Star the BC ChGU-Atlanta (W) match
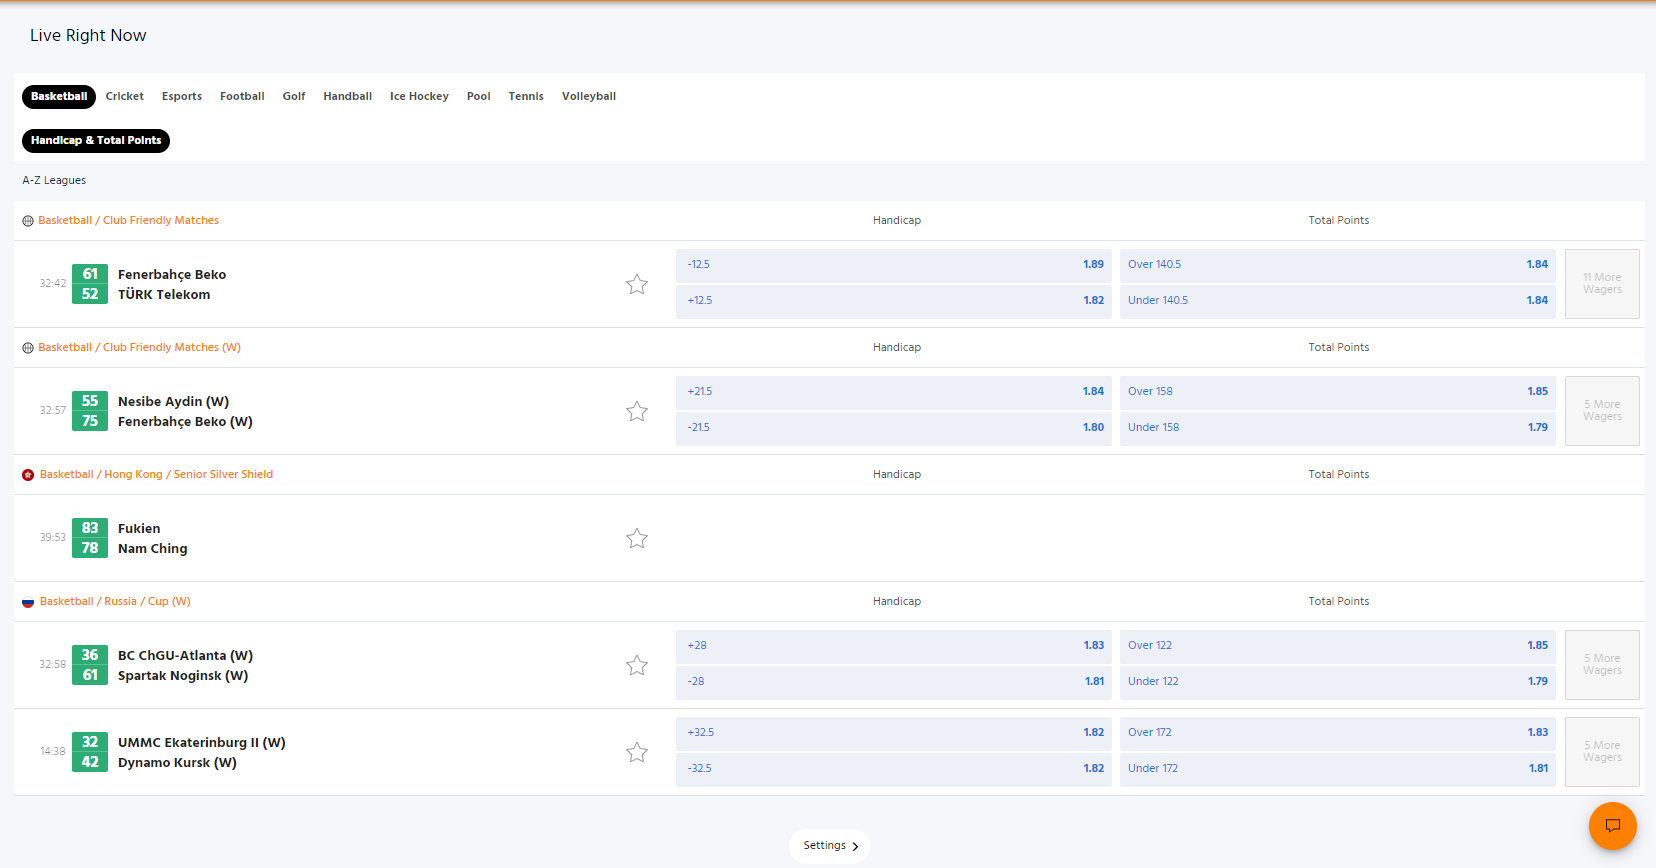This screenshot has height=868, width=1656. point(637,665)
